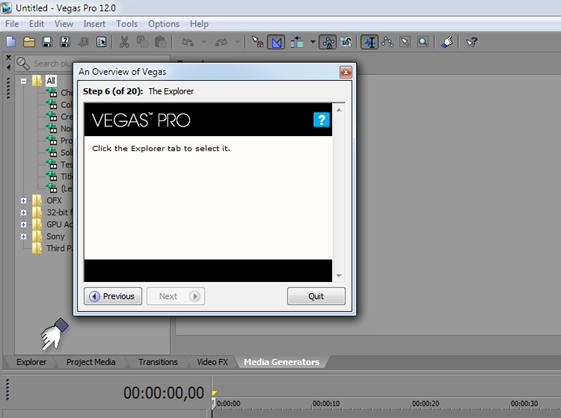This screenshot has width=561, height=418.
Task: Save project using the floppy disk icon
Action: pyautogui.click(x=47, y=42)
